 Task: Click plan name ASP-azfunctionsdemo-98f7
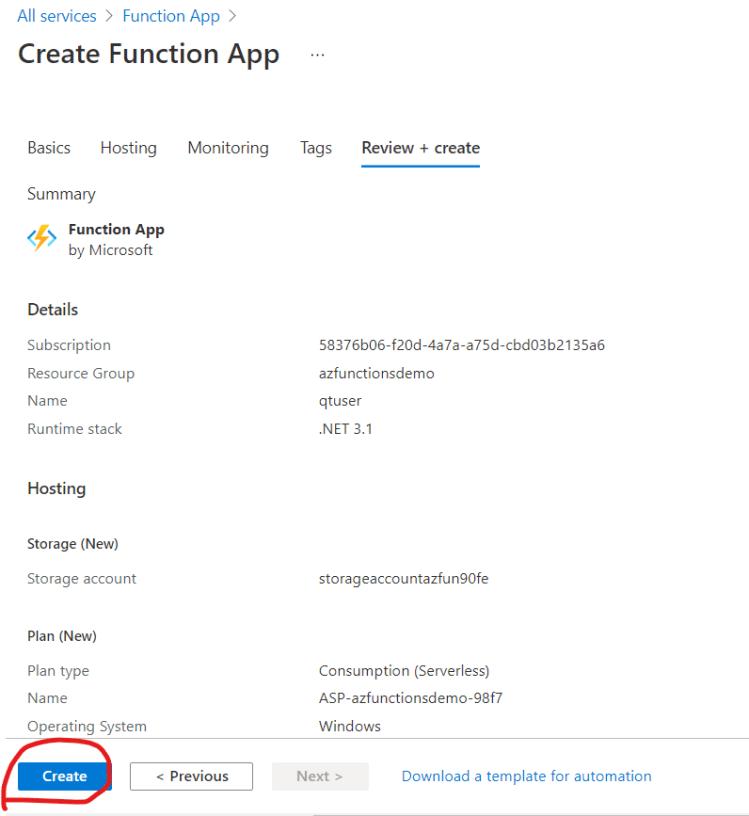point(411,698)
